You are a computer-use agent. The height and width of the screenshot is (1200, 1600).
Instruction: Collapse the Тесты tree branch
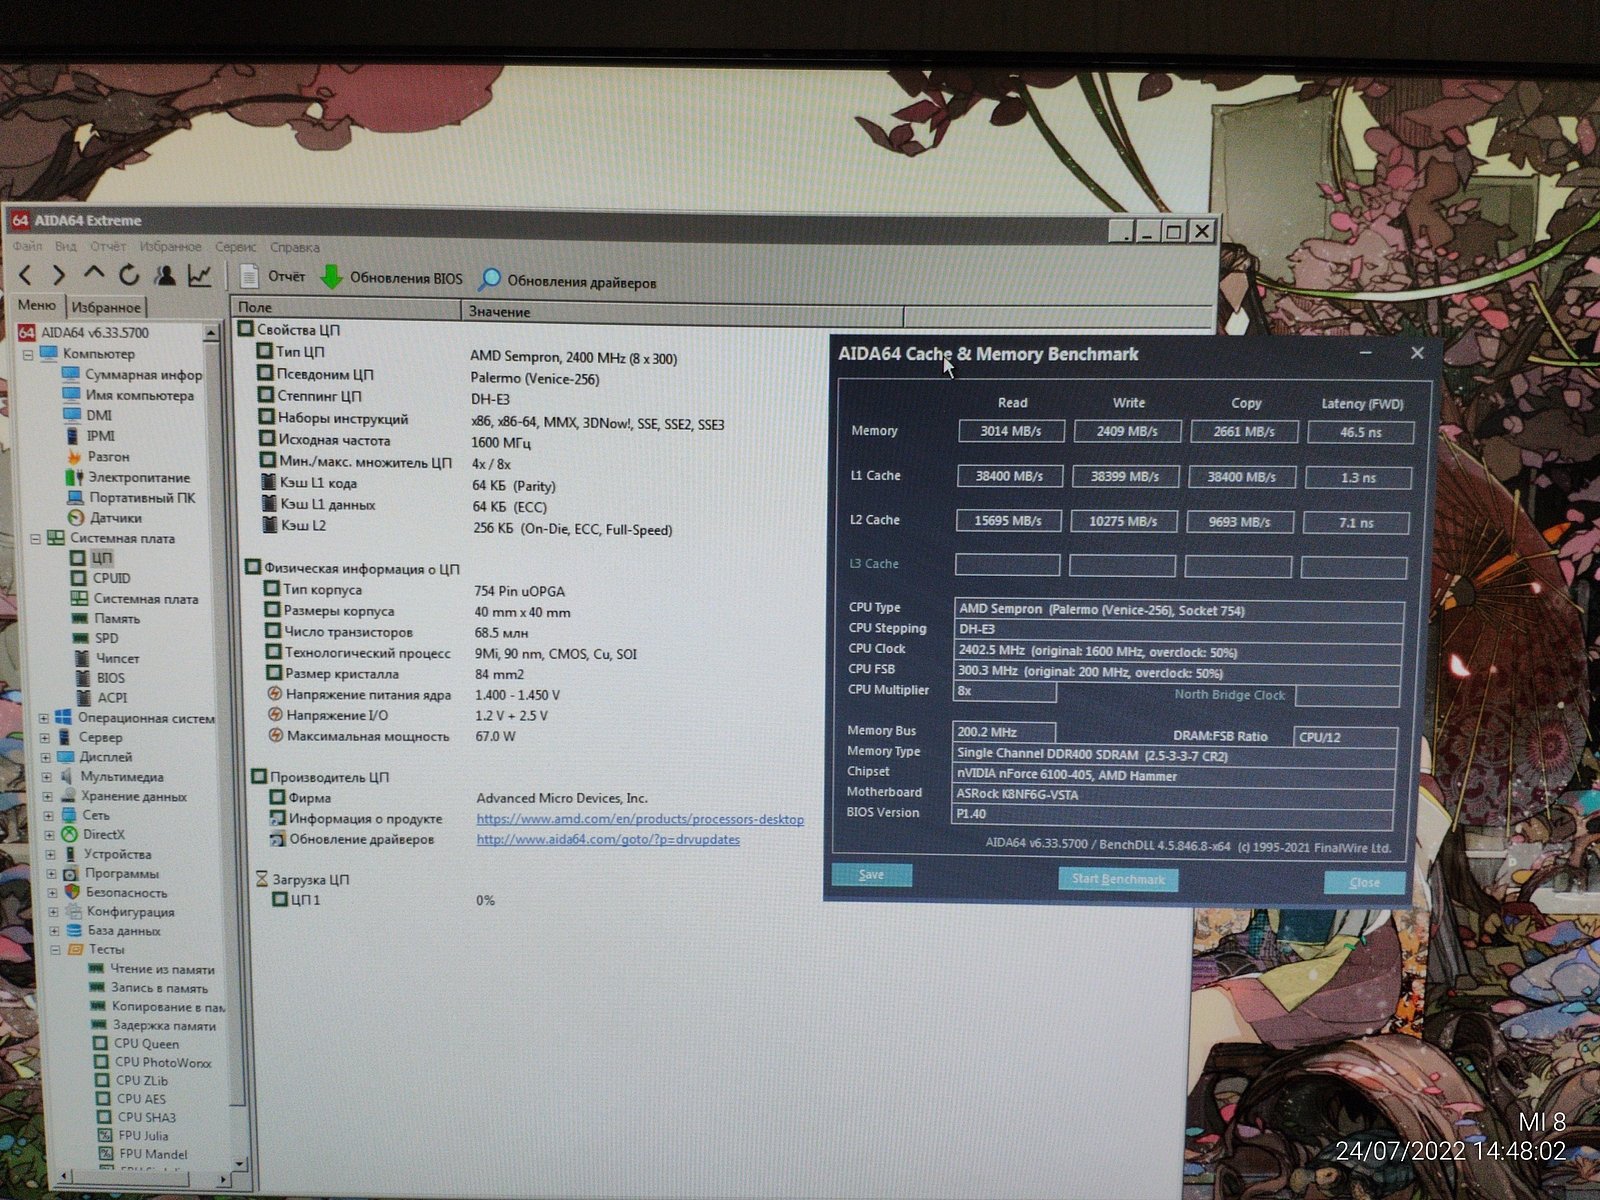click(55, 949)
